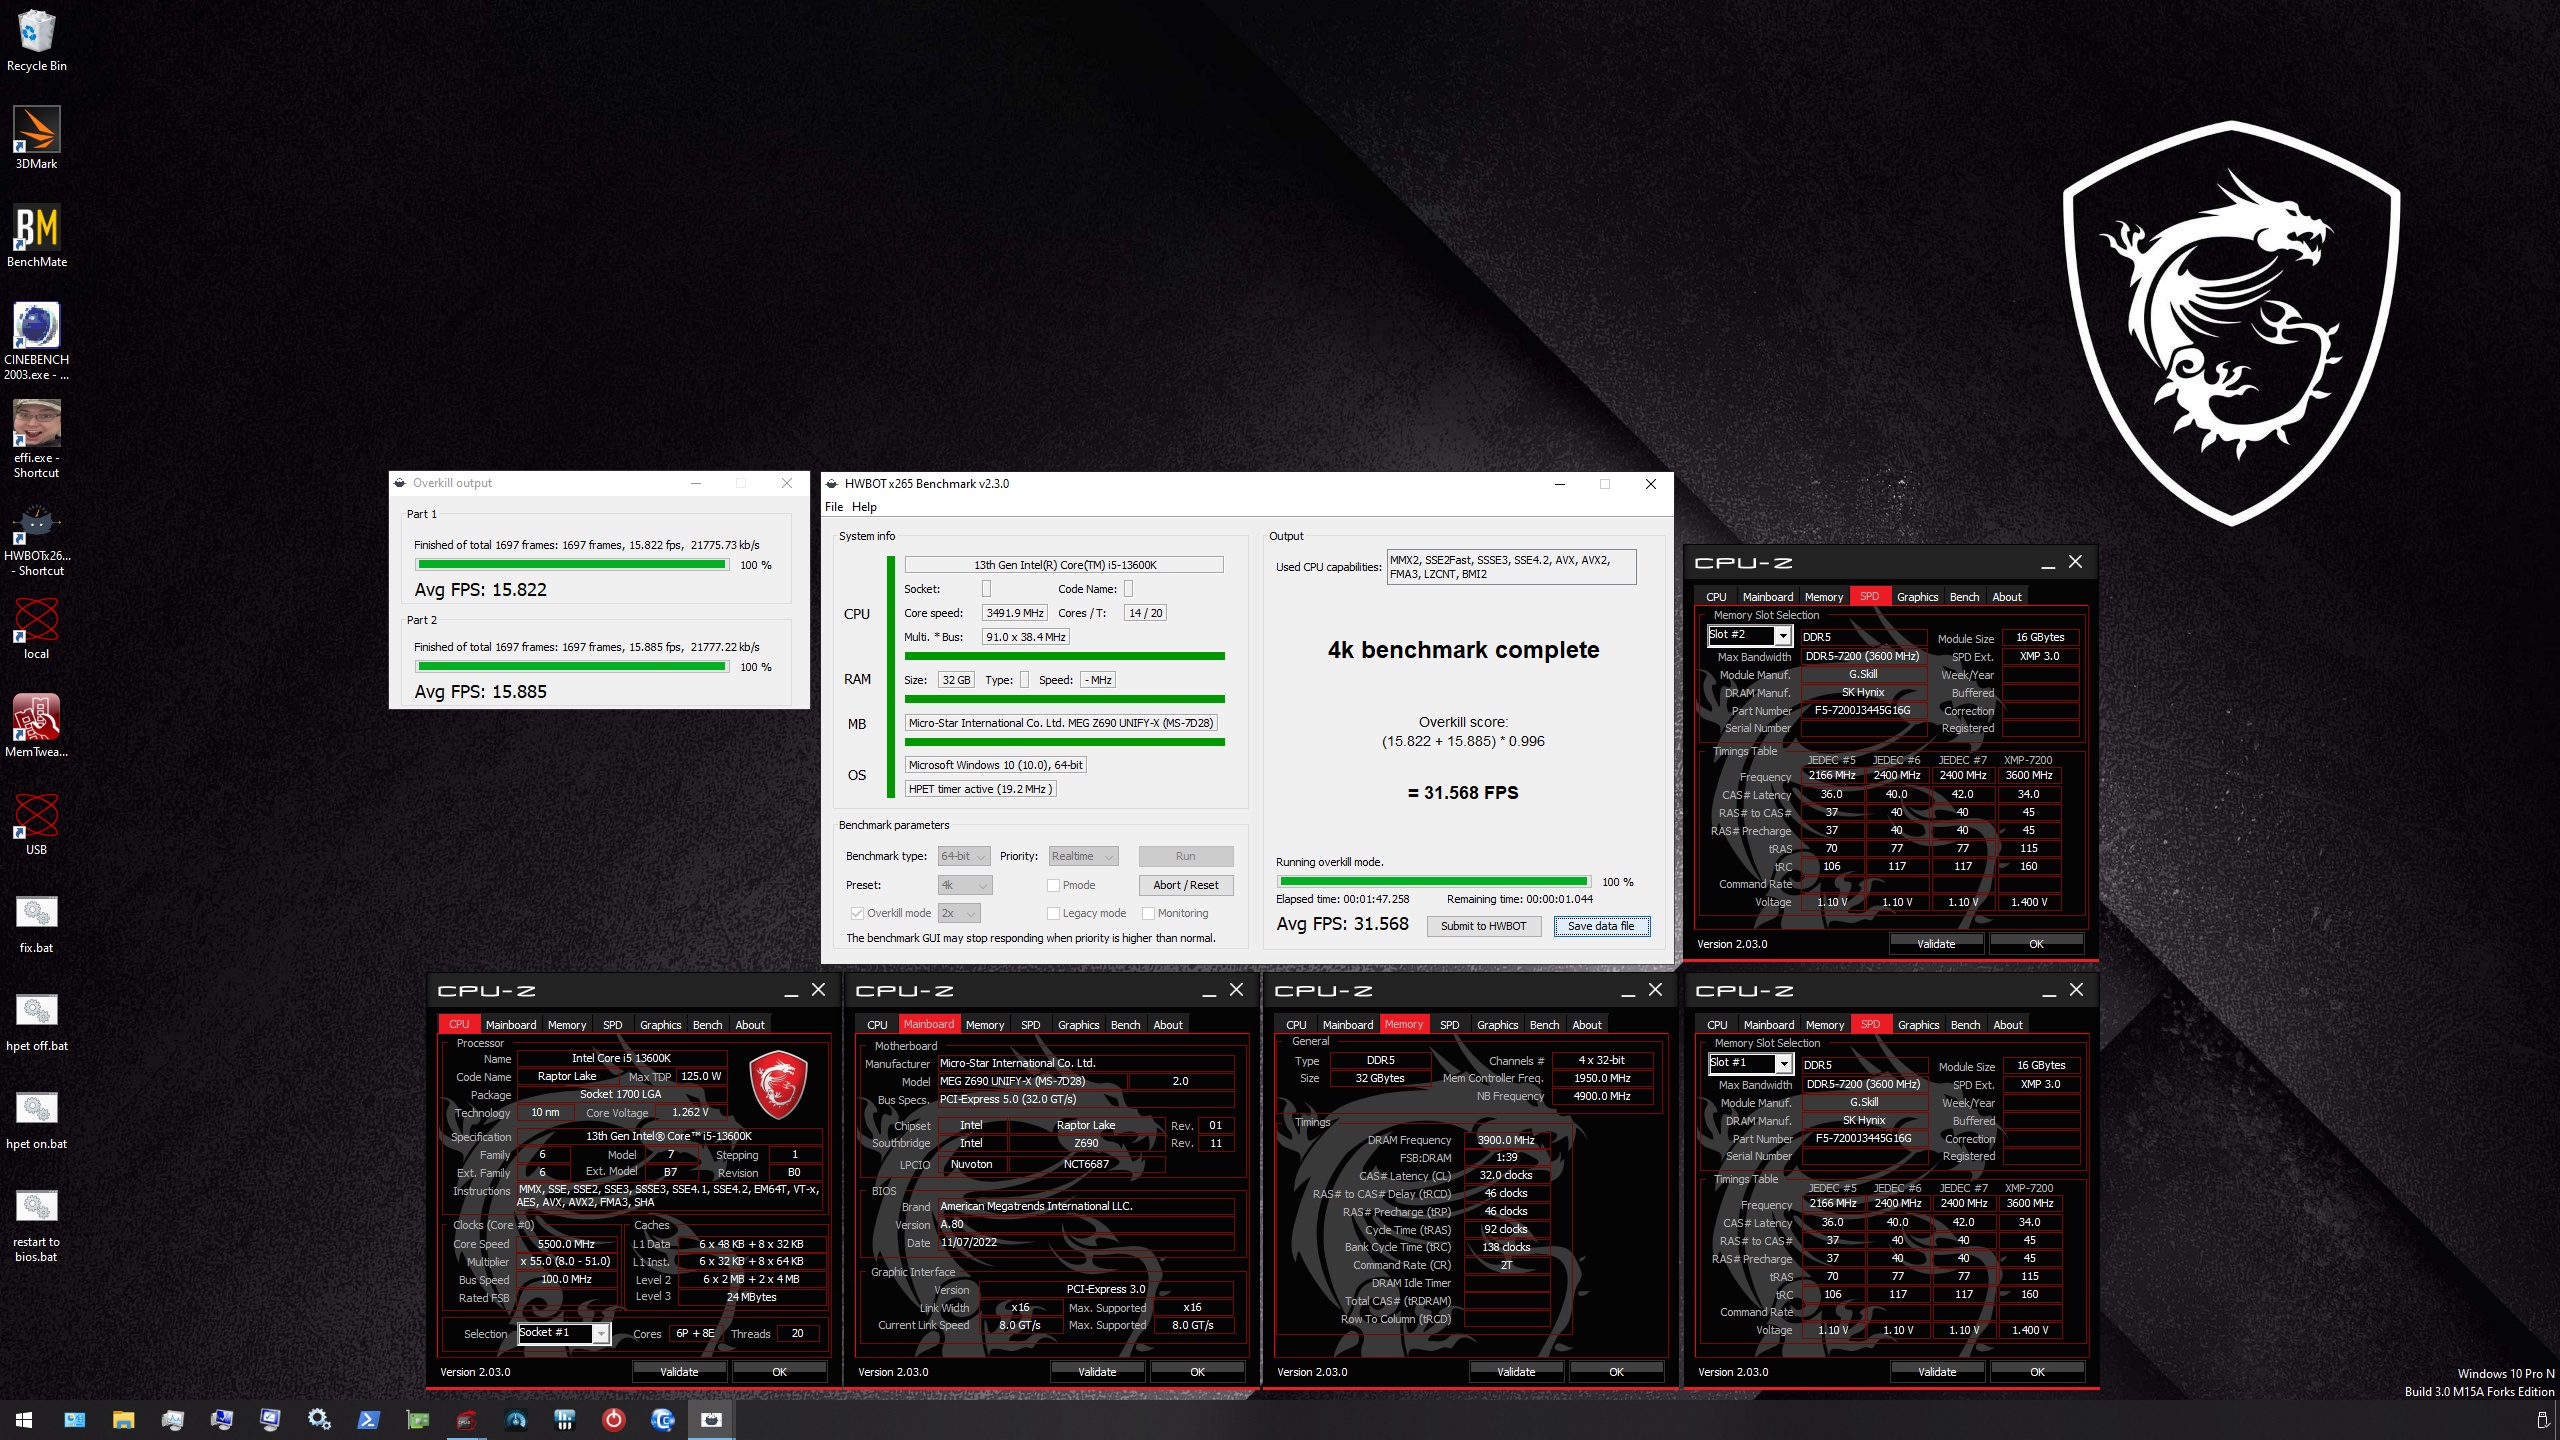Switch to CPU-Z from the taskbar
The height and width of the screenshot is (1440, 2560).
[x=466, y=1419]
